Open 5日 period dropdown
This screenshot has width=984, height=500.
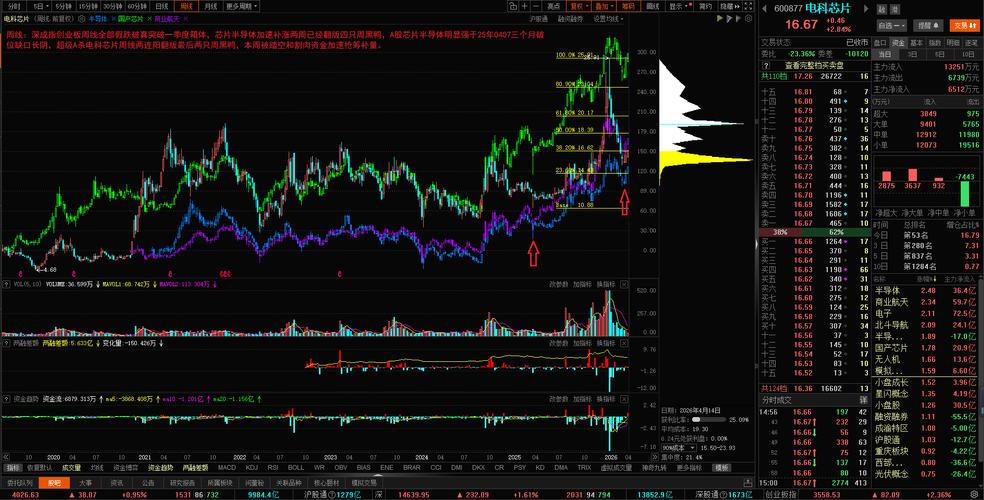42,6
